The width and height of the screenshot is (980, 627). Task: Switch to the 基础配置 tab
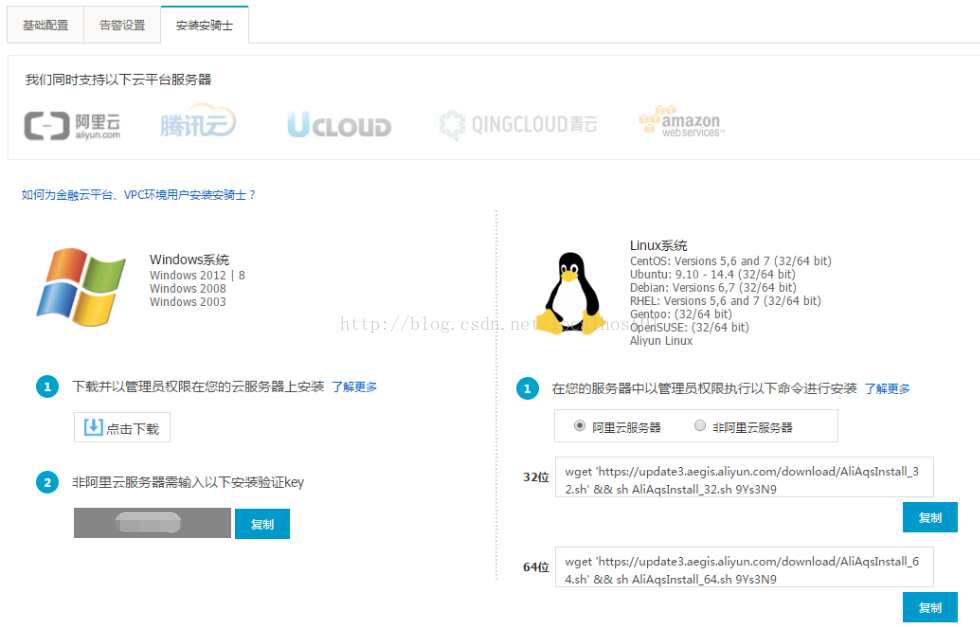46,25
